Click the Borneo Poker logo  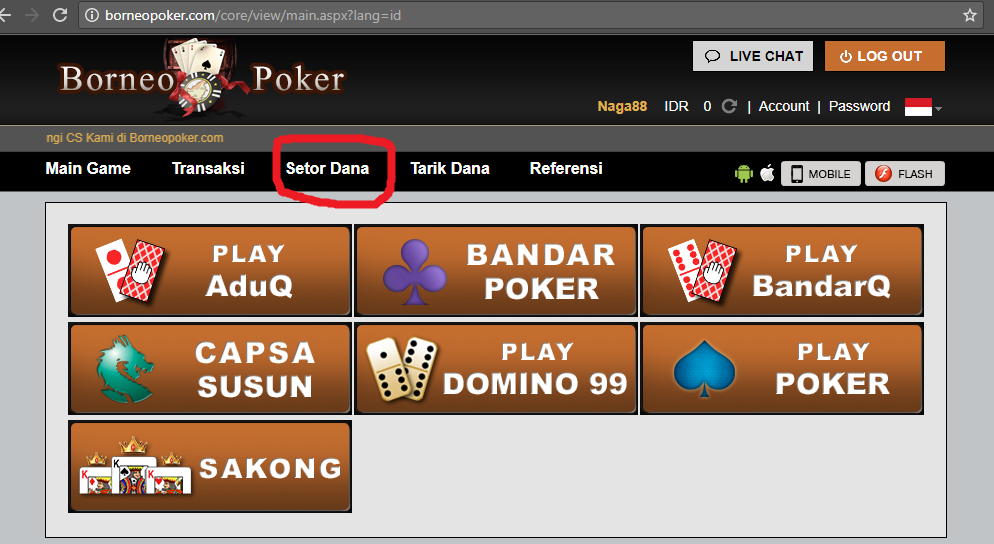(x=202, y=79)
